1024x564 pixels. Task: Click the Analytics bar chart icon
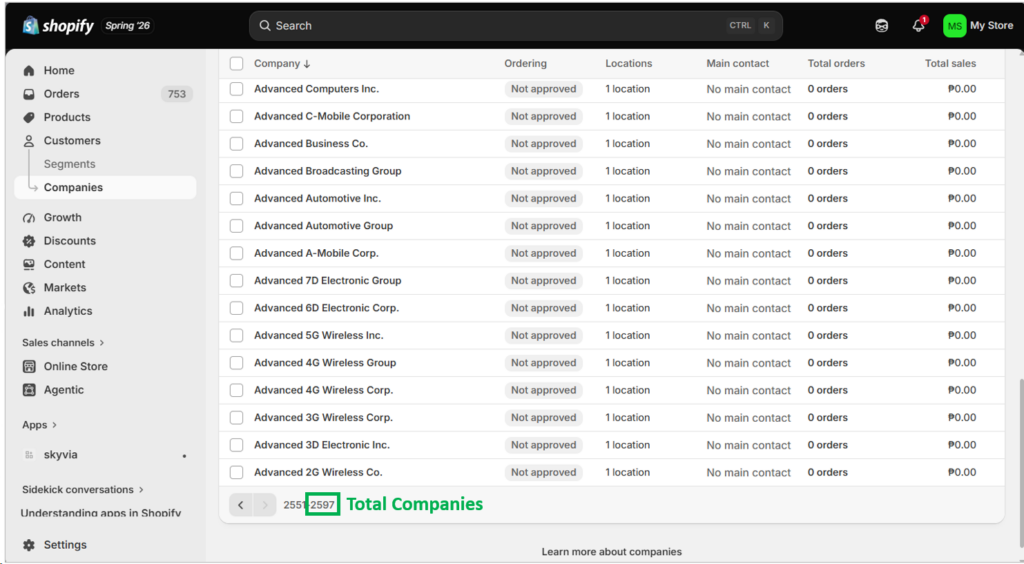(29, 311)
